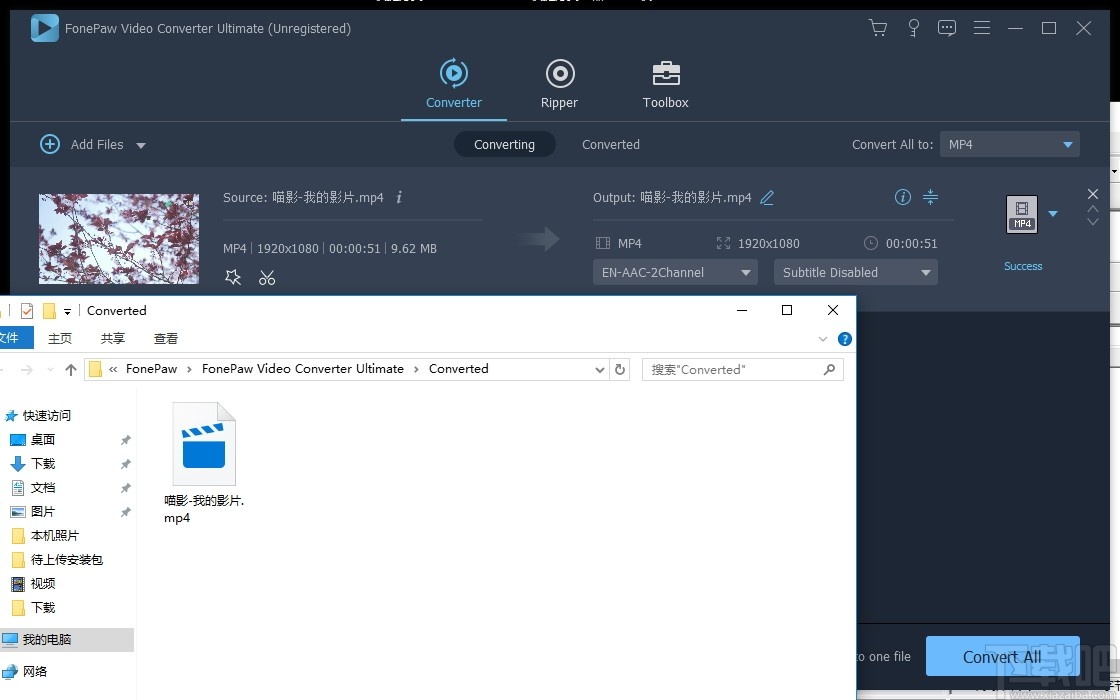
Task: Open the Convert All to format dropdown
Action: coord(1008,144)
